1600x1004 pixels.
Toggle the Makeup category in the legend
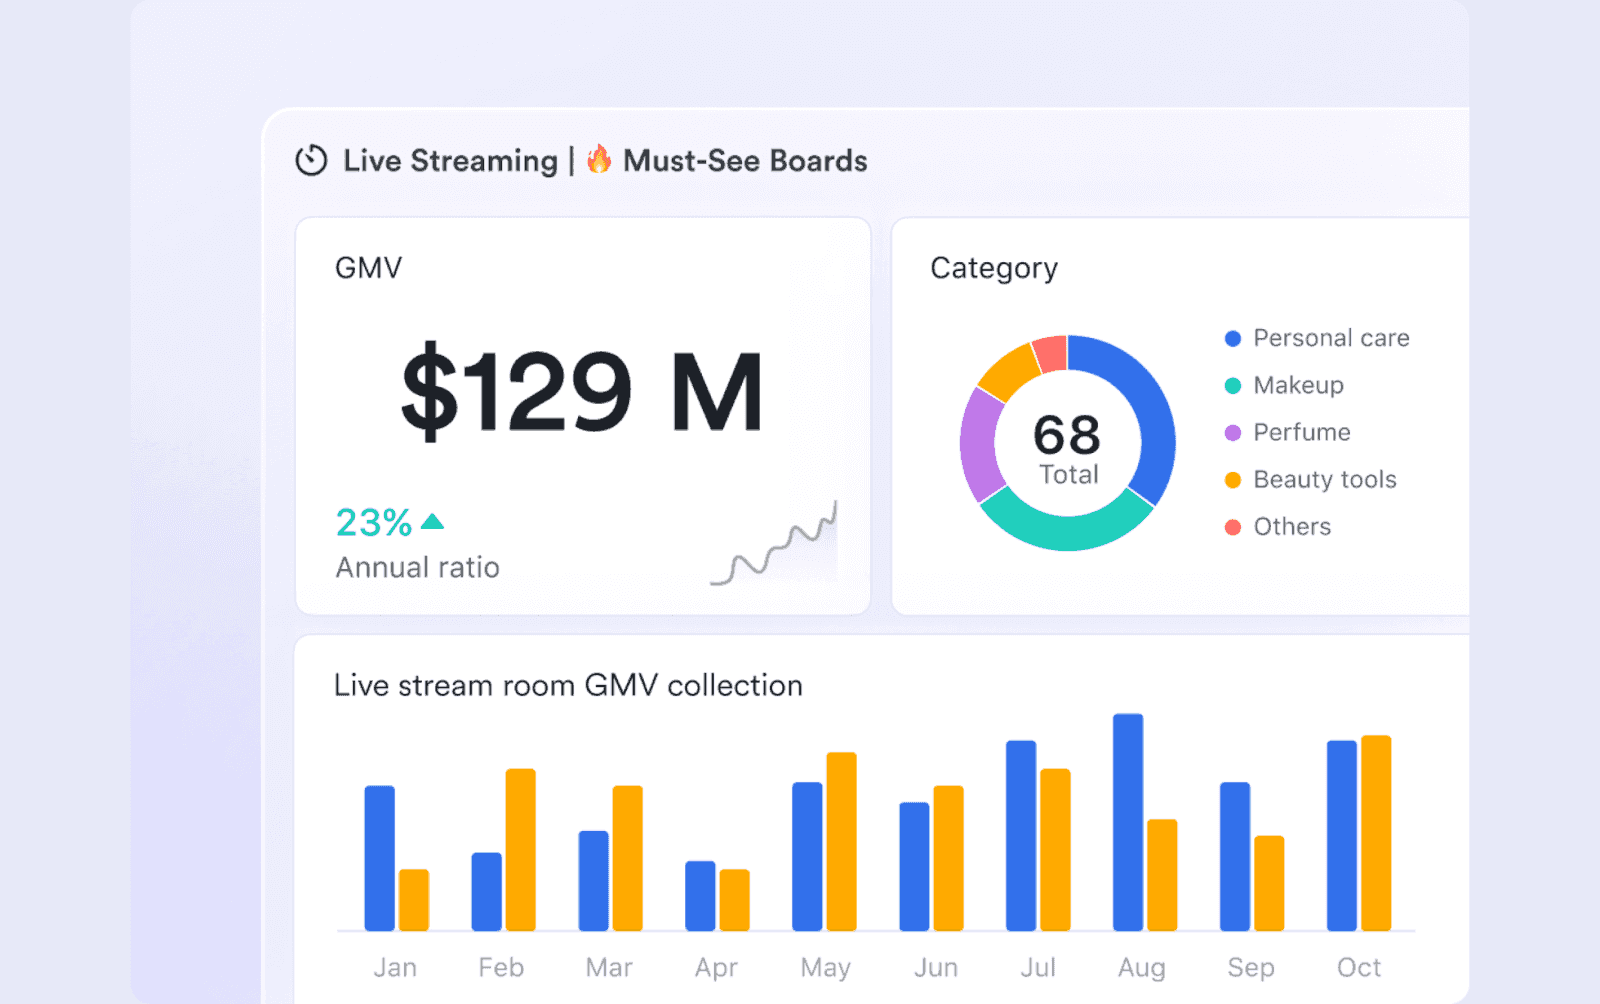pos(1297,385)
